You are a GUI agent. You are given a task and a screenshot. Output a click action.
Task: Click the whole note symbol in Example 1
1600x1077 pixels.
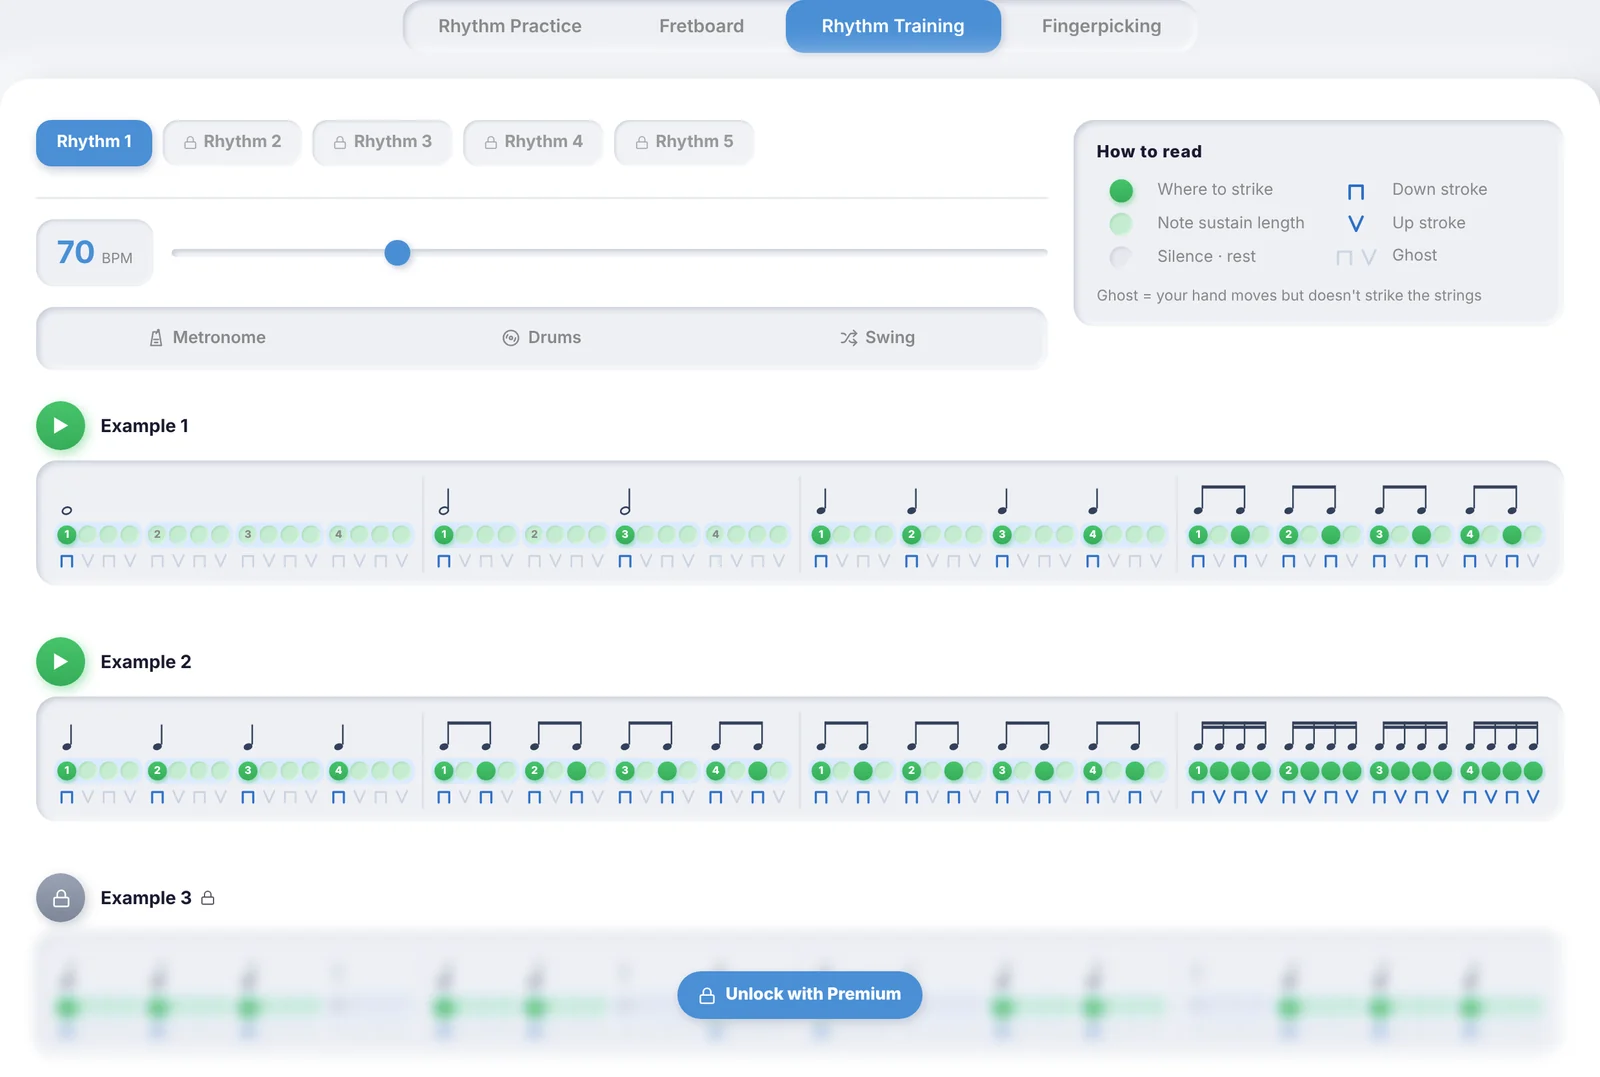click(67, 510)
